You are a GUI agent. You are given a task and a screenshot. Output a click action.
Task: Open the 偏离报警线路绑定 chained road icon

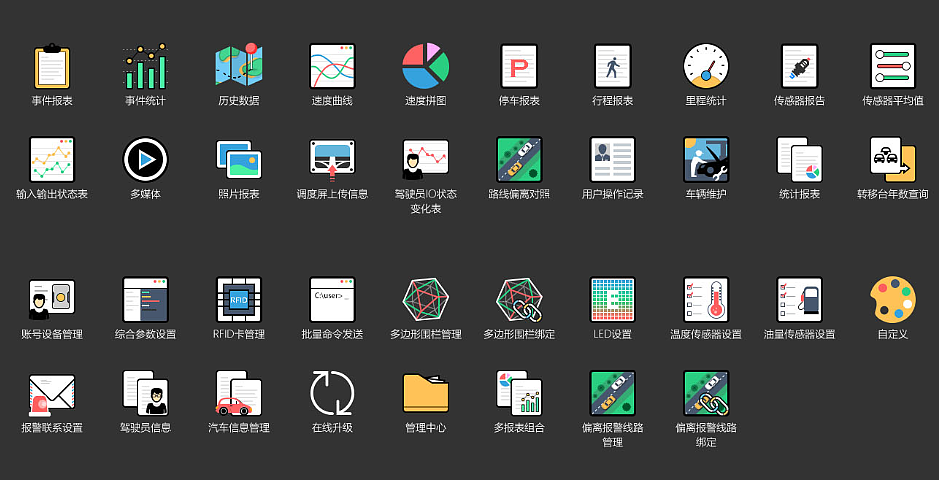706,393
